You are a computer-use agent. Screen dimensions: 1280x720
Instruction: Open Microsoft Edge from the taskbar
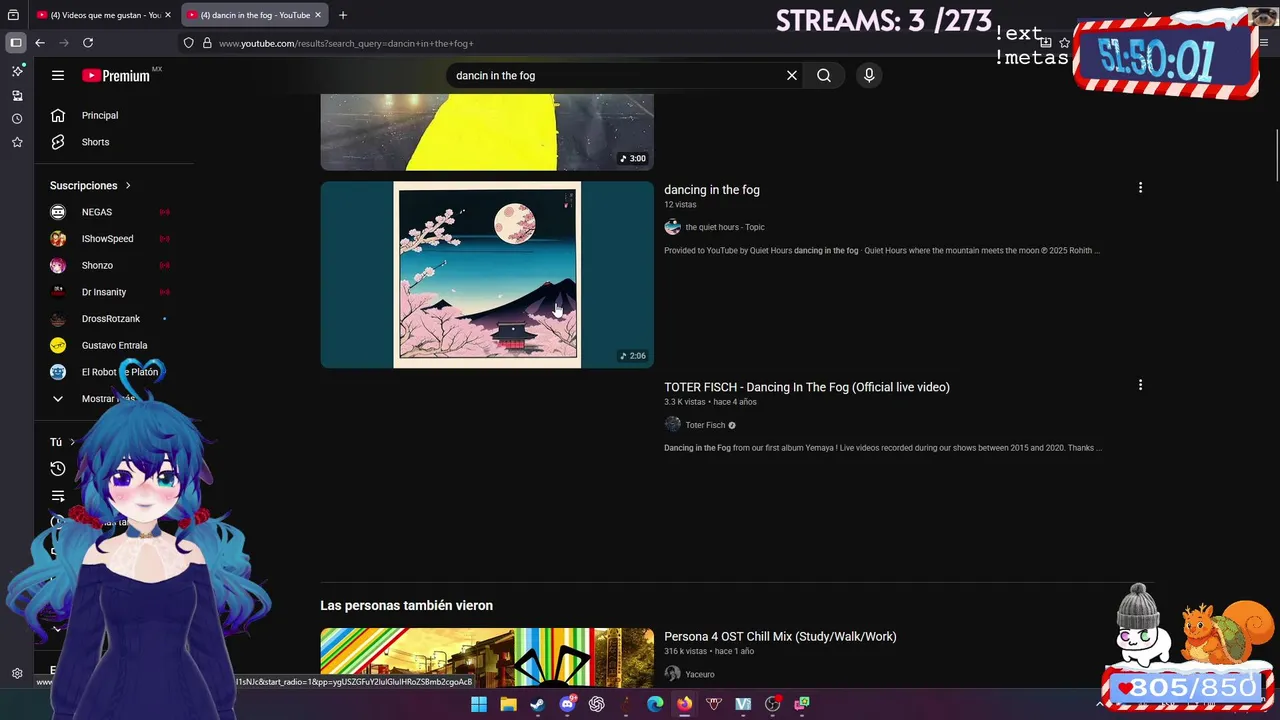click(655, 704)
